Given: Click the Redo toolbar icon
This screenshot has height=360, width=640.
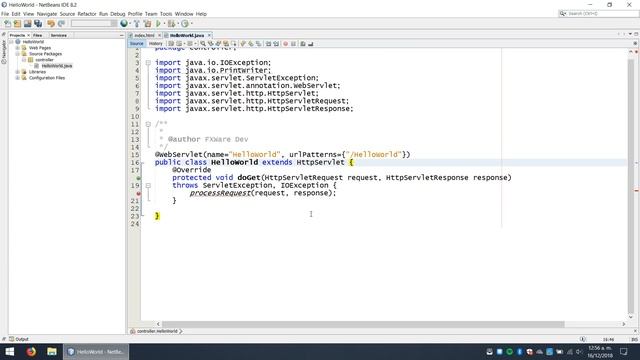Looking at the screenshot, I should [61, 24].
